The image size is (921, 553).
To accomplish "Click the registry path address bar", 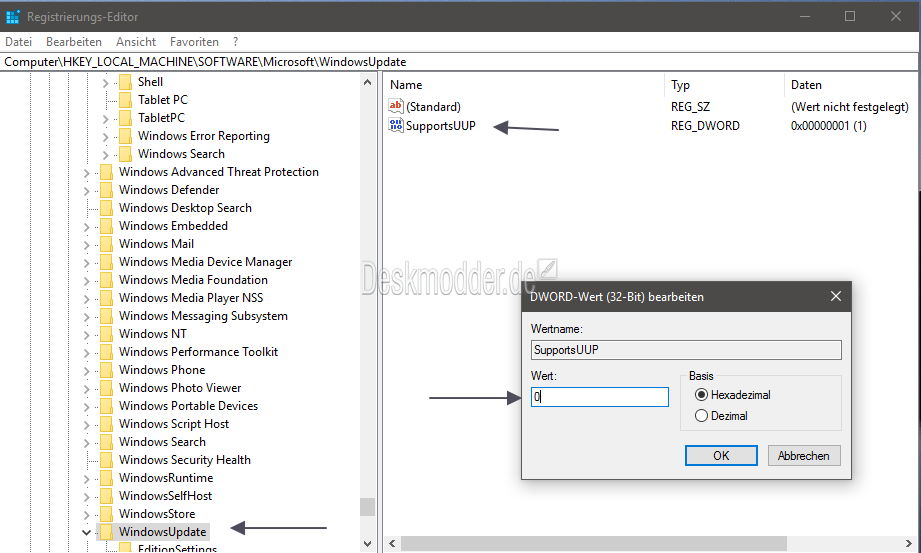I will coord(460,62).
